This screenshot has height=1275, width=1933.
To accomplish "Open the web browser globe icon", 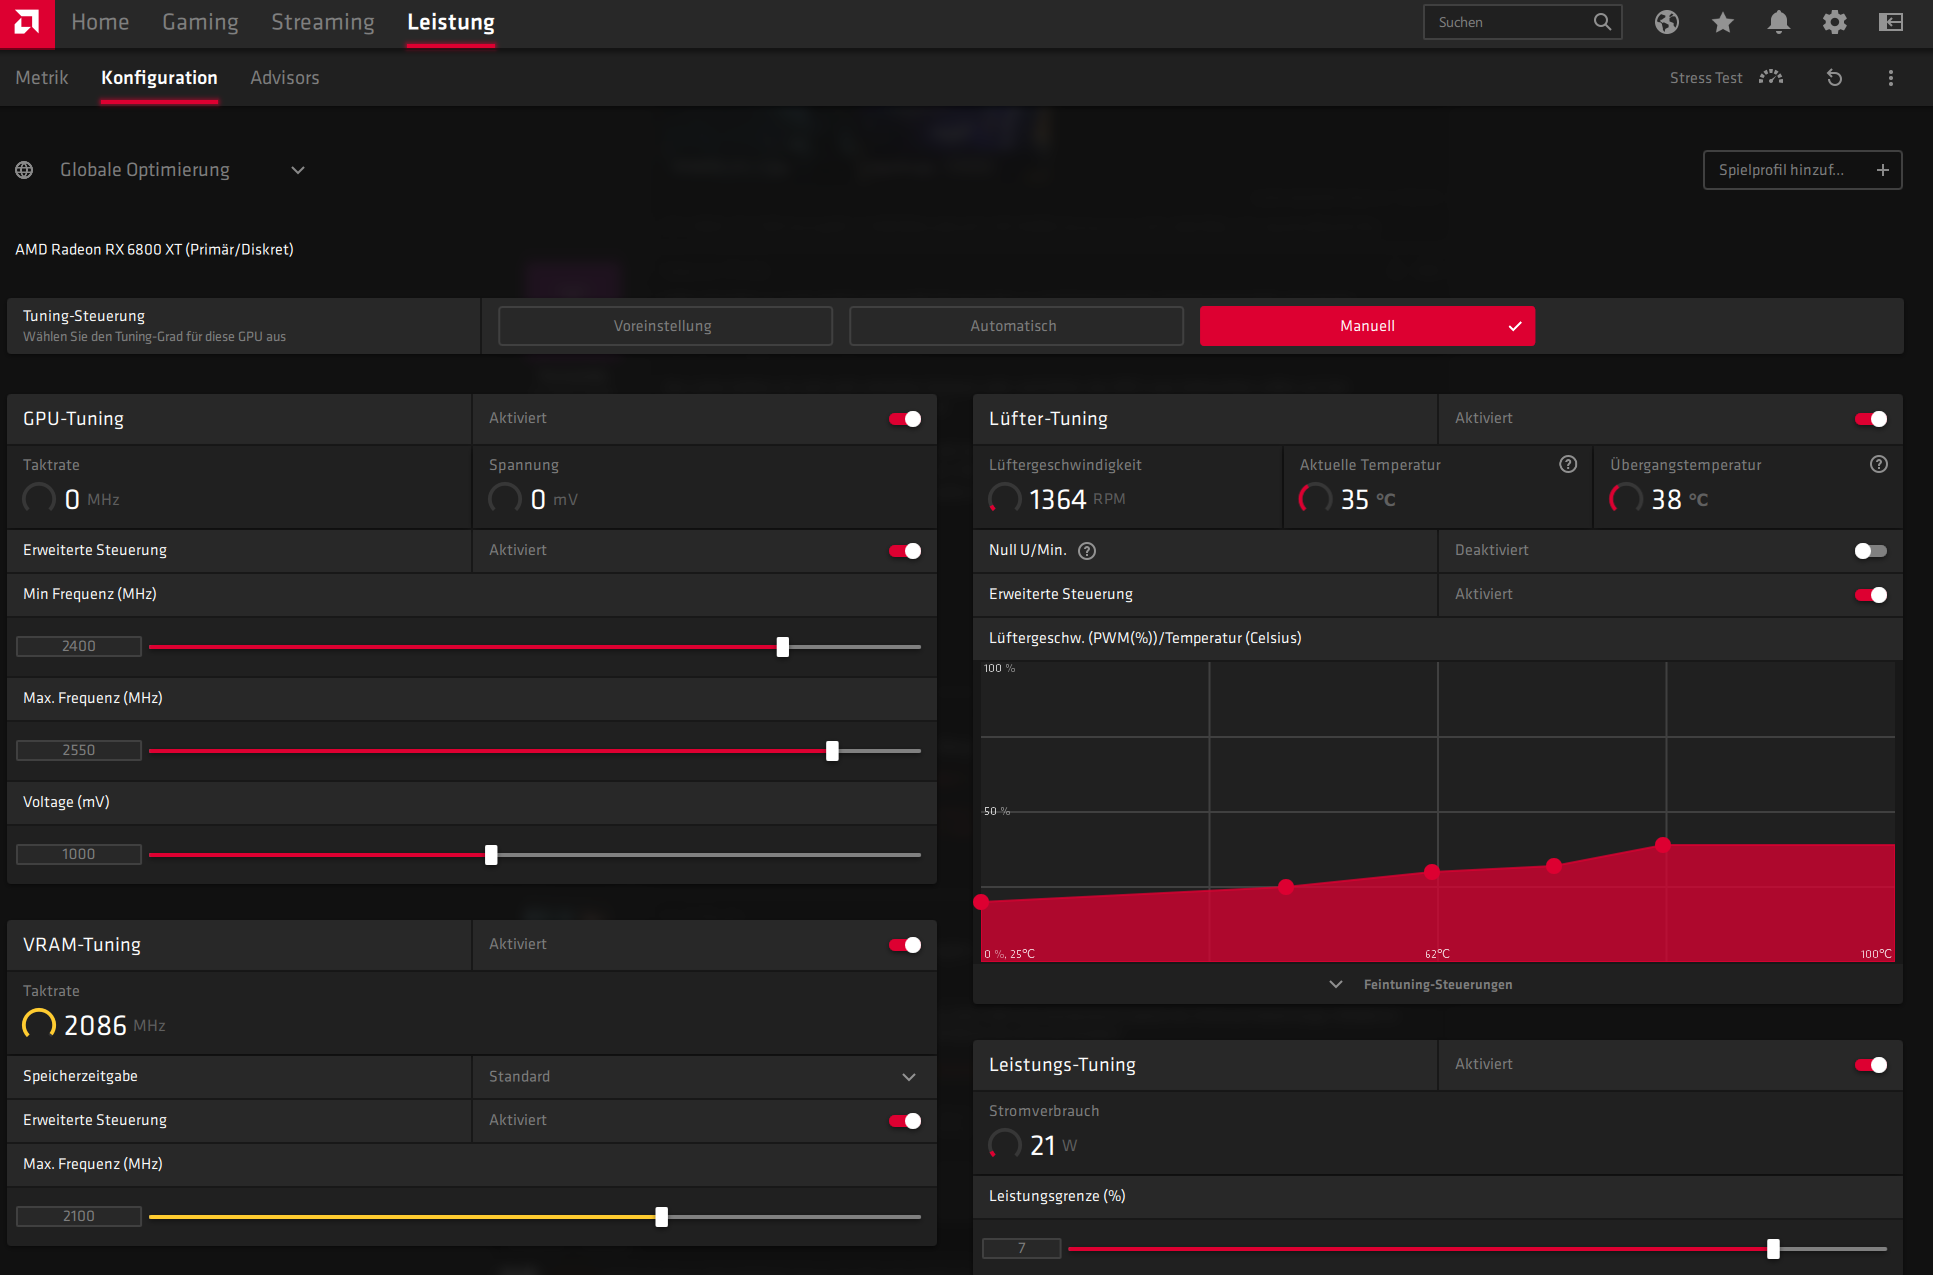I will click(1666, 22).
